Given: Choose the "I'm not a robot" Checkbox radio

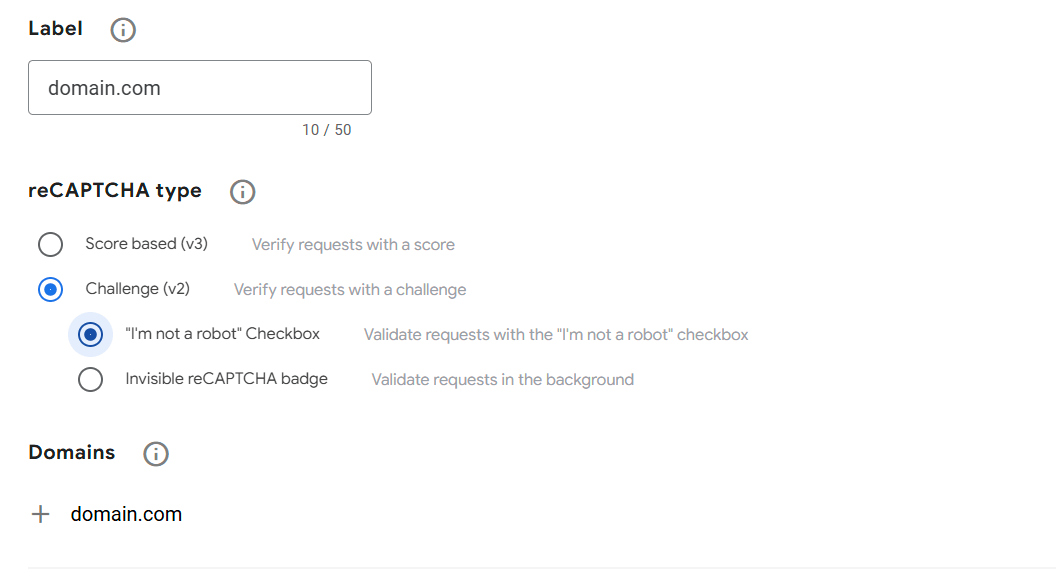Looking at the screenshot, I should pyautogui.click(x=90, y=335).
